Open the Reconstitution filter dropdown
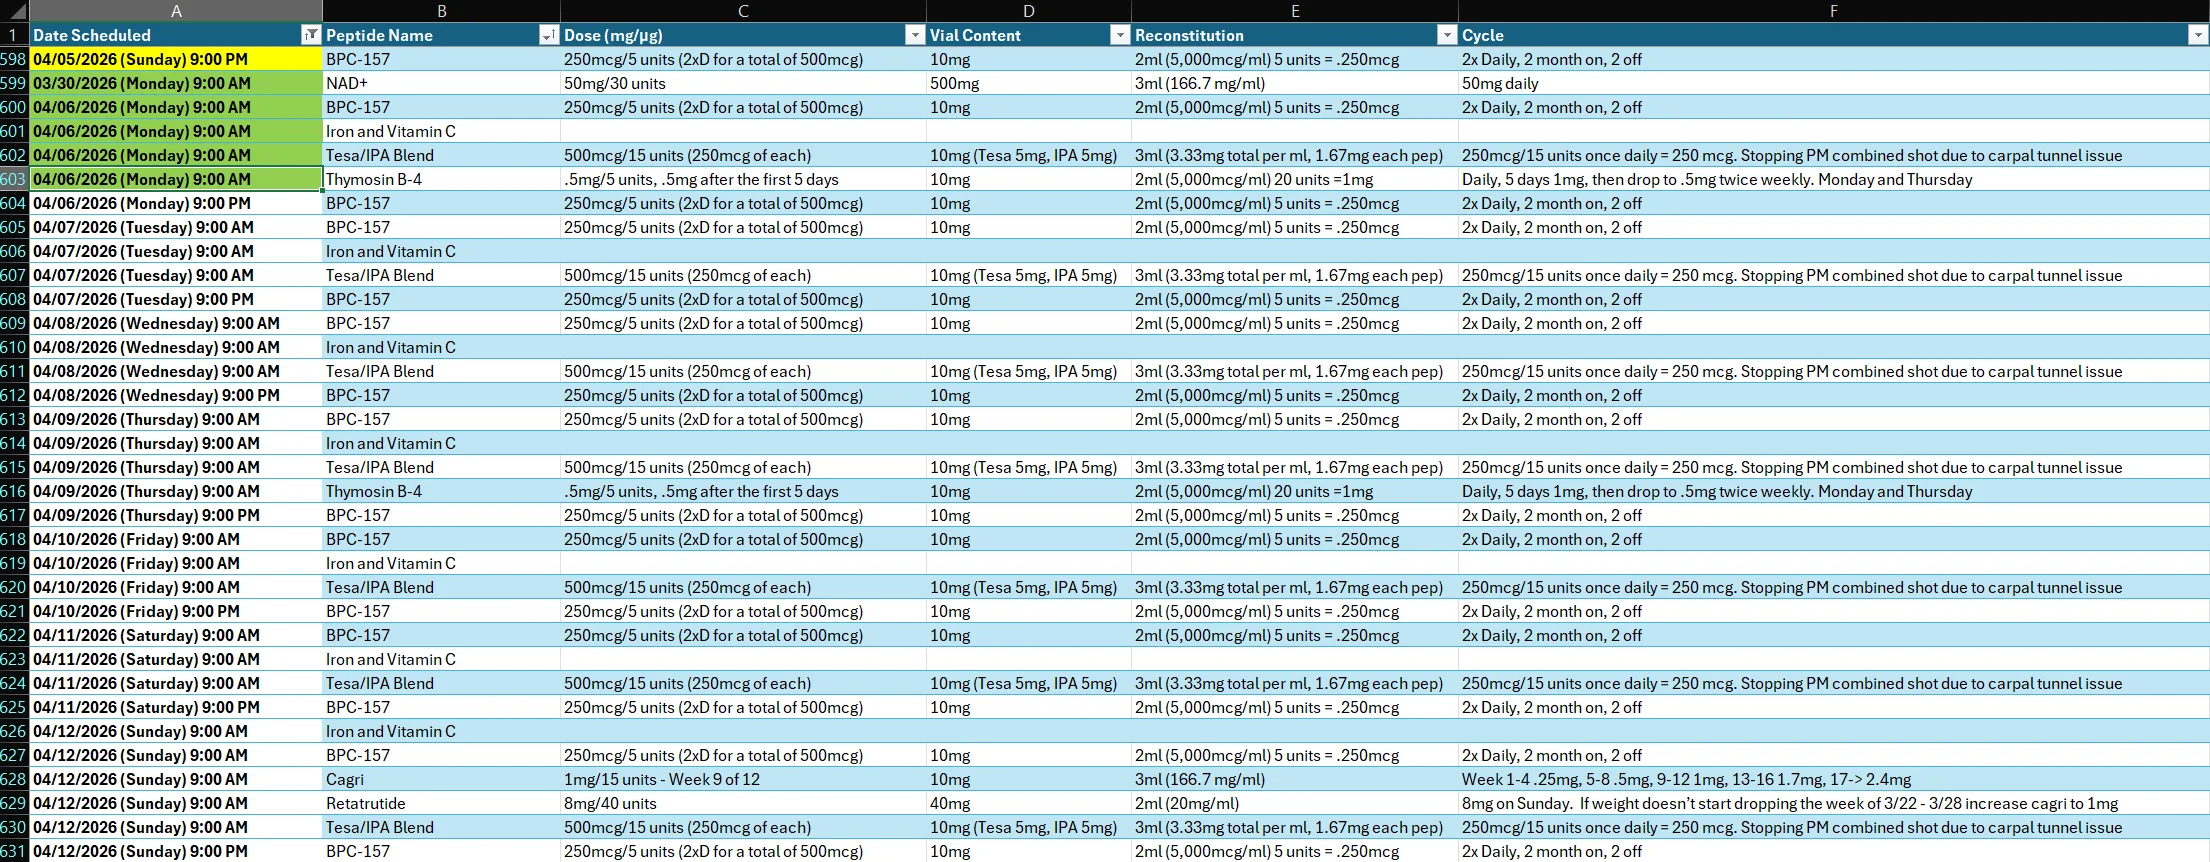Viewport: 2210px width, 862px height. (1447, 35)
